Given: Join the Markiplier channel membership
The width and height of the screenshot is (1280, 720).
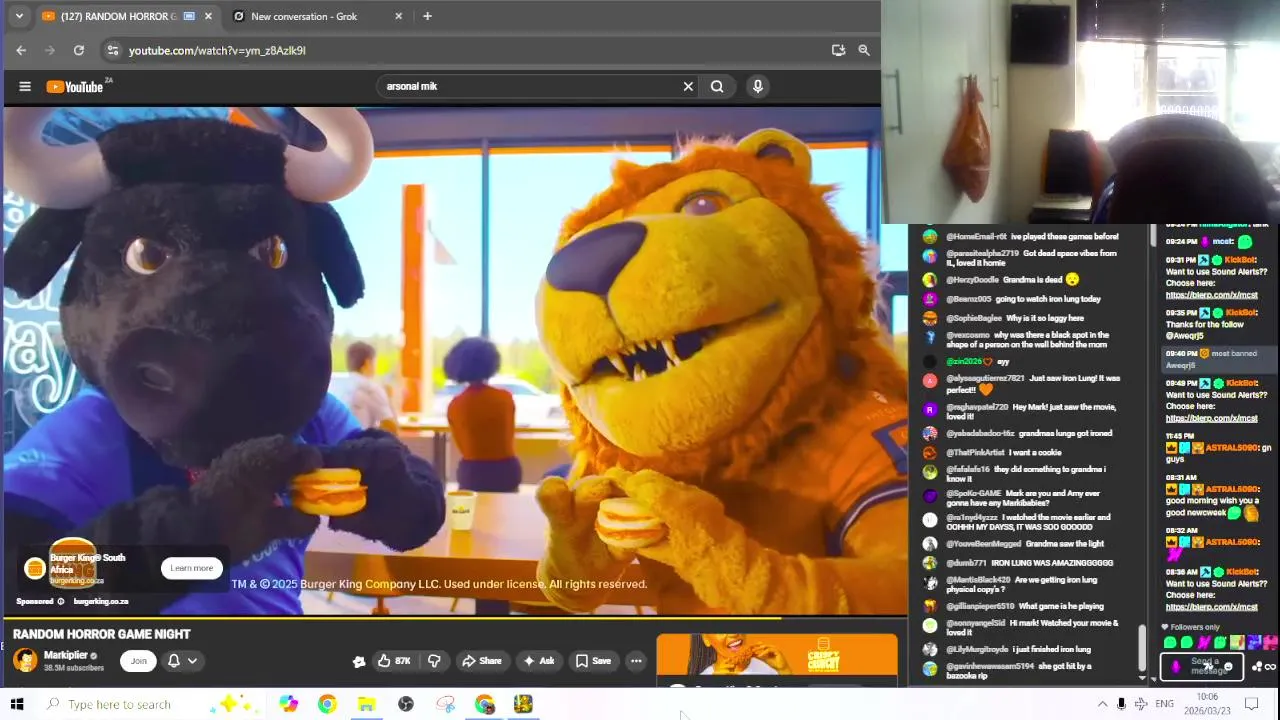Looking at the screenshot, I should (x=139, y=660).
